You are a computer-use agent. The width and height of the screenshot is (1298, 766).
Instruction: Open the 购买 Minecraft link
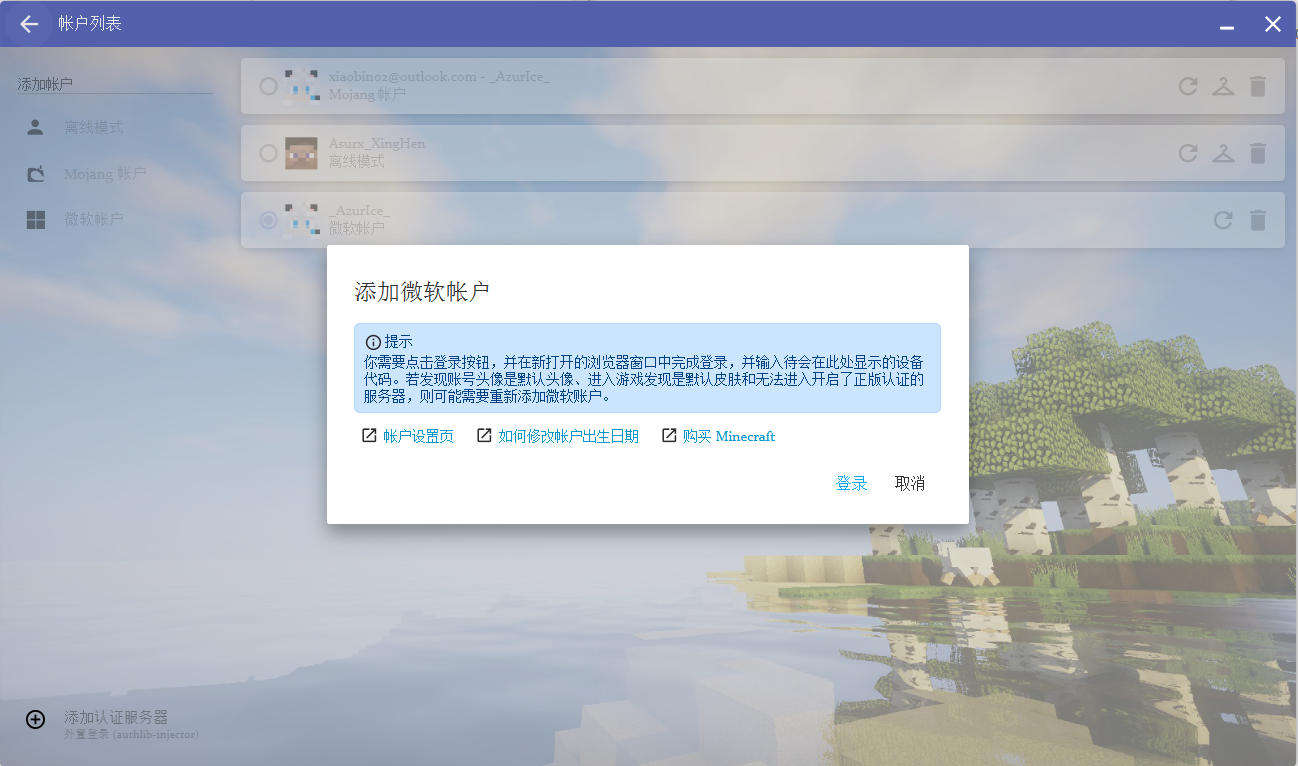(728, 436)
